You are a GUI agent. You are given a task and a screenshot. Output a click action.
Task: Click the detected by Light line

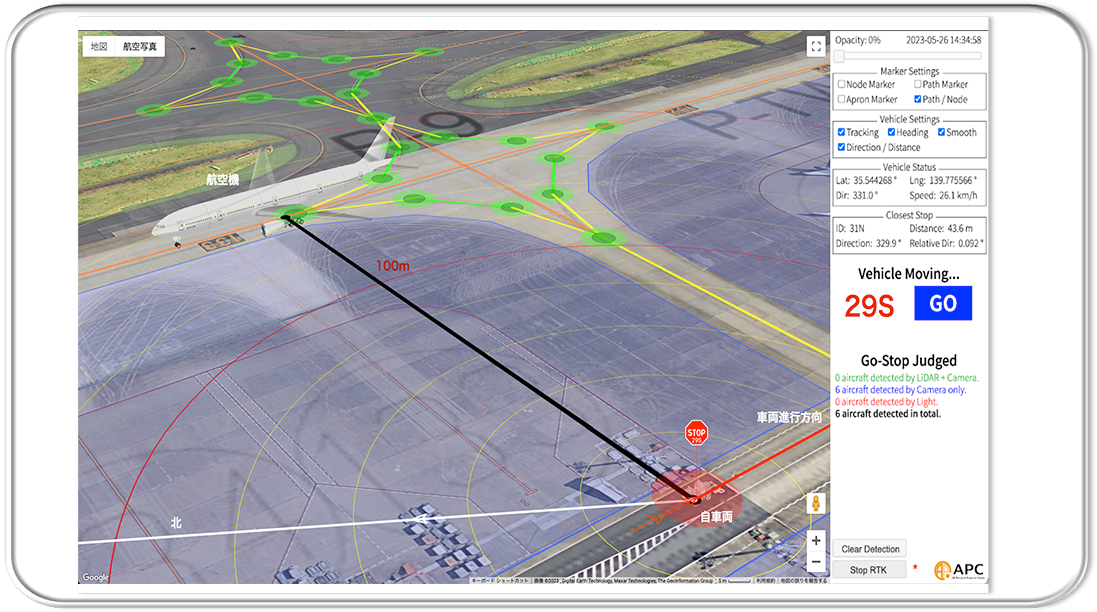pyautogui.click(x=886, y=401)
